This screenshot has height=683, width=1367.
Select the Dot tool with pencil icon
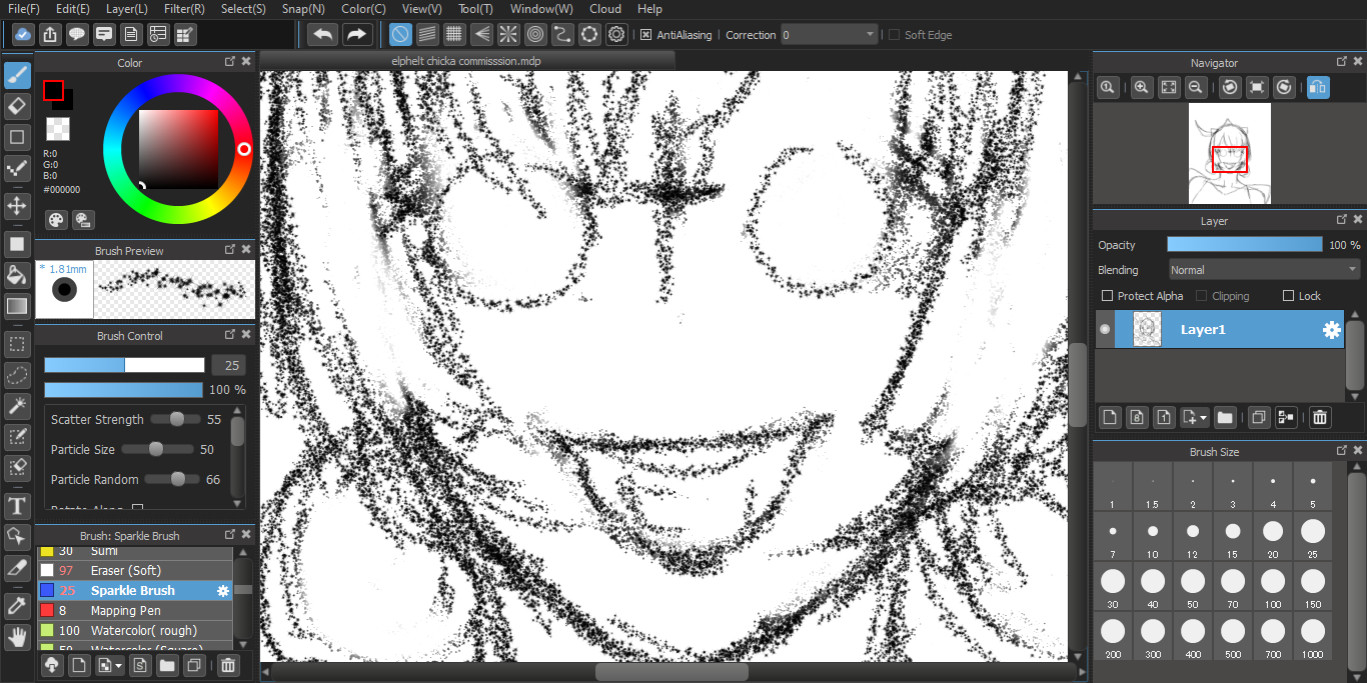tap(17, 167)
